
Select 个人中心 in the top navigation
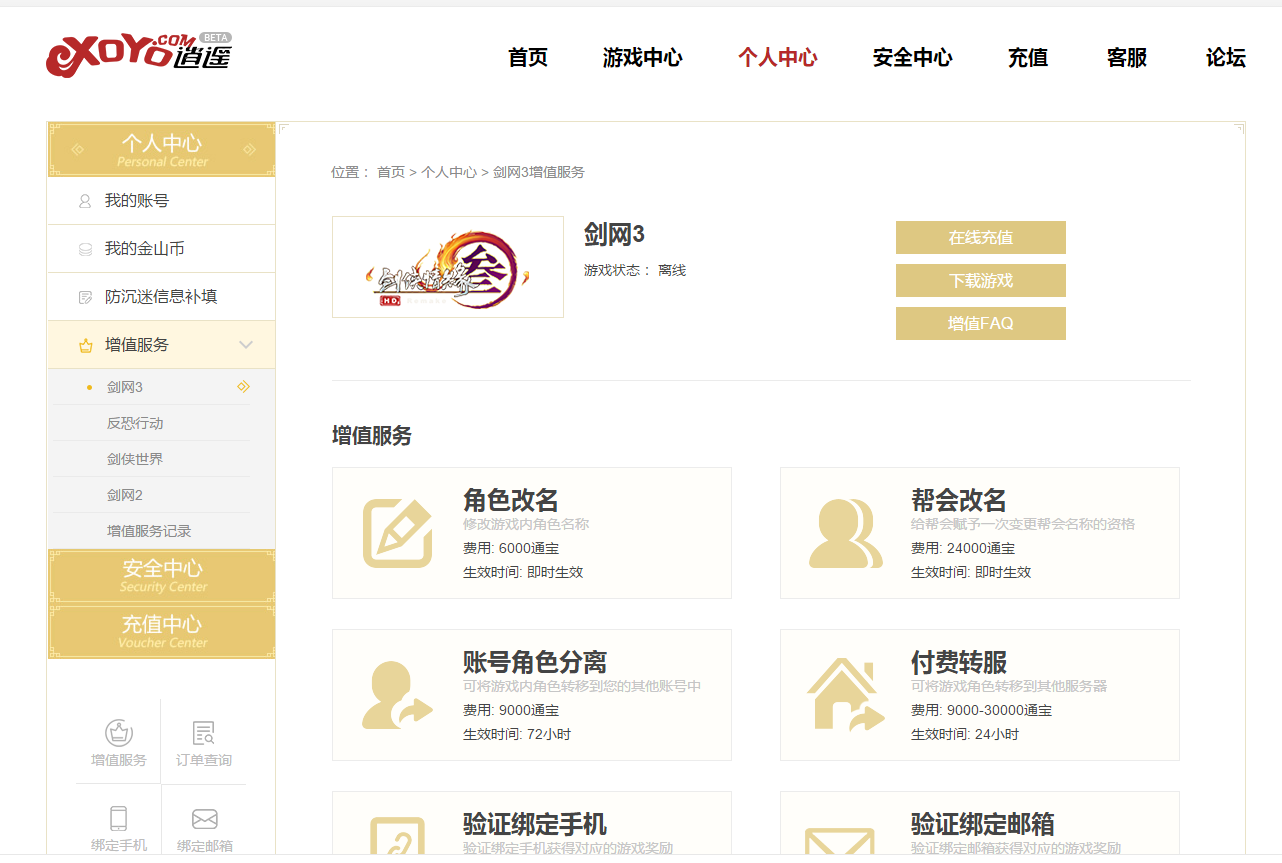point(778,58)
